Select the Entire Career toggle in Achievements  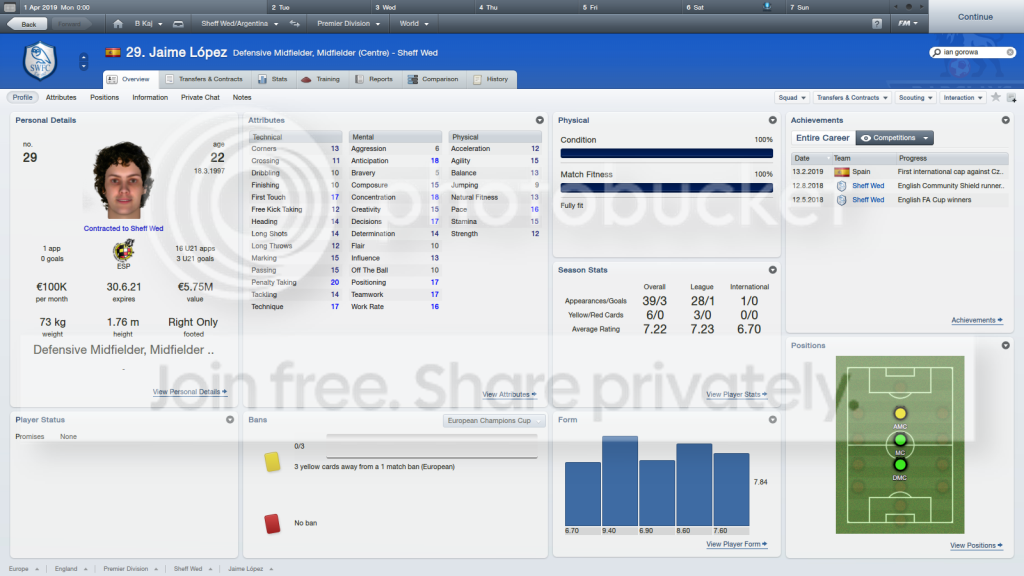(x=823, y=138)
